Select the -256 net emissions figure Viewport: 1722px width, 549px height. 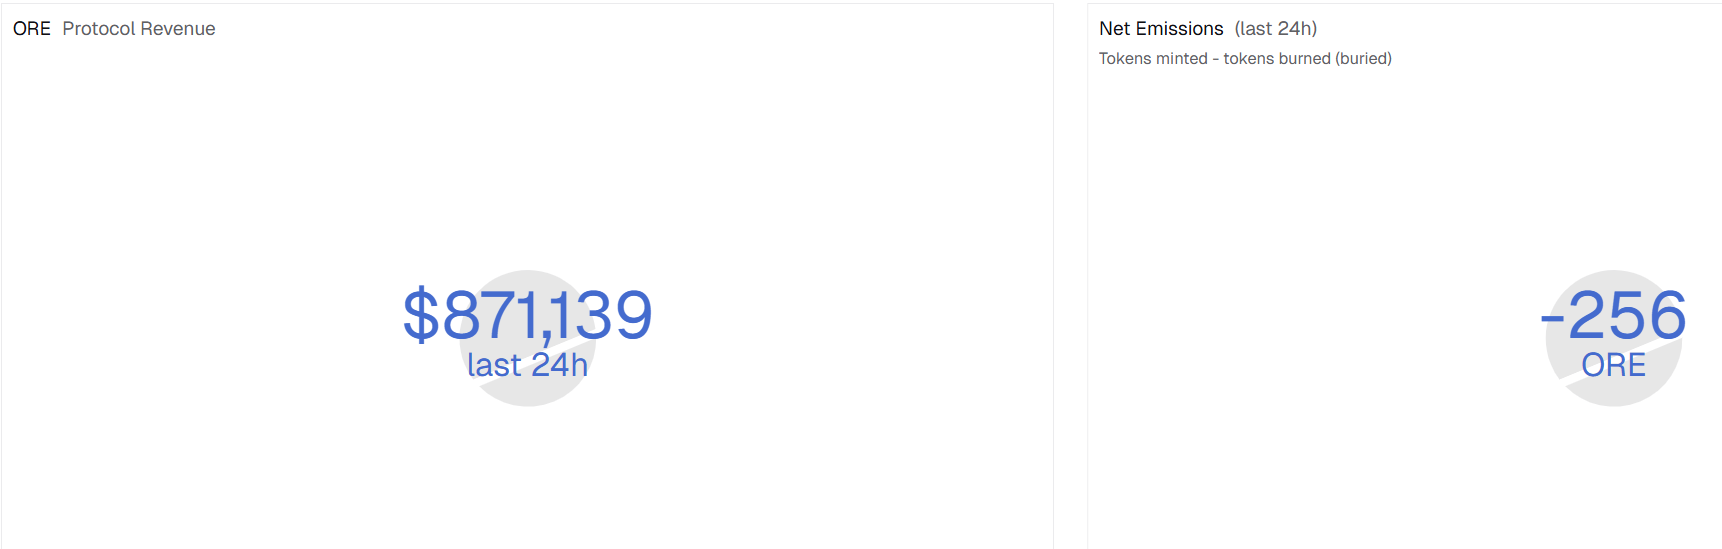(x=1614, y=315)
